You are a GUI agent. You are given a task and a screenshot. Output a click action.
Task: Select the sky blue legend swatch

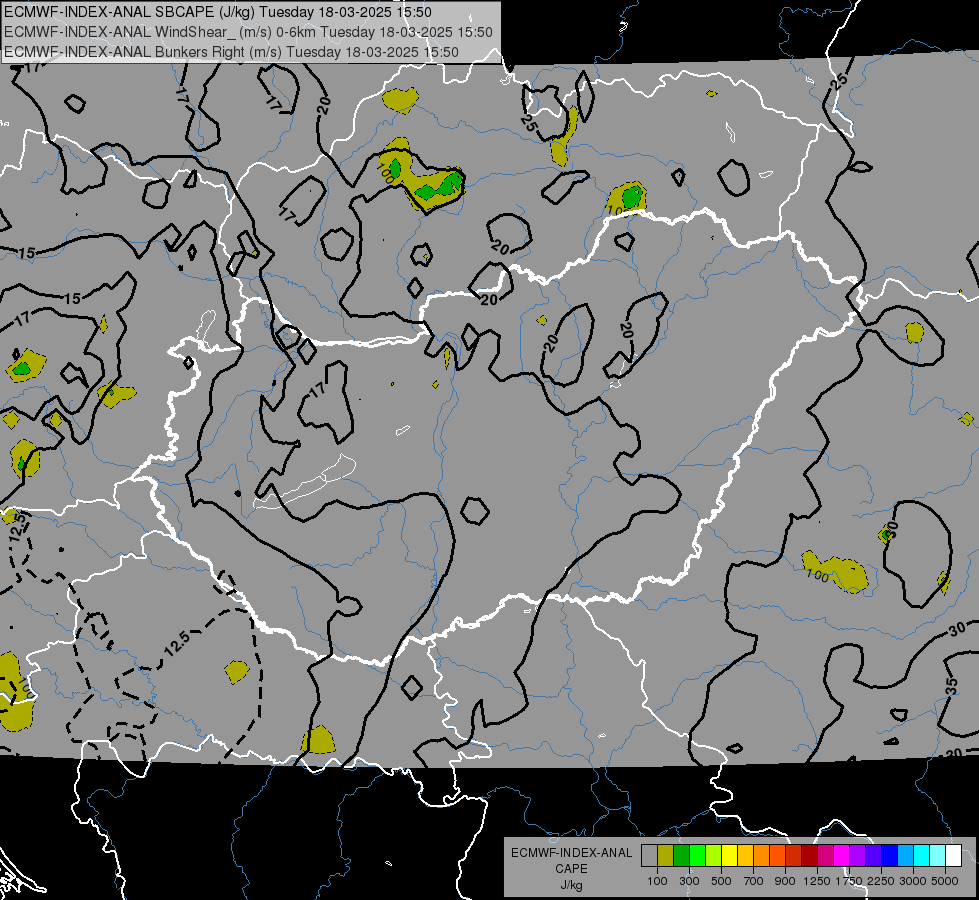pos(905,856)
